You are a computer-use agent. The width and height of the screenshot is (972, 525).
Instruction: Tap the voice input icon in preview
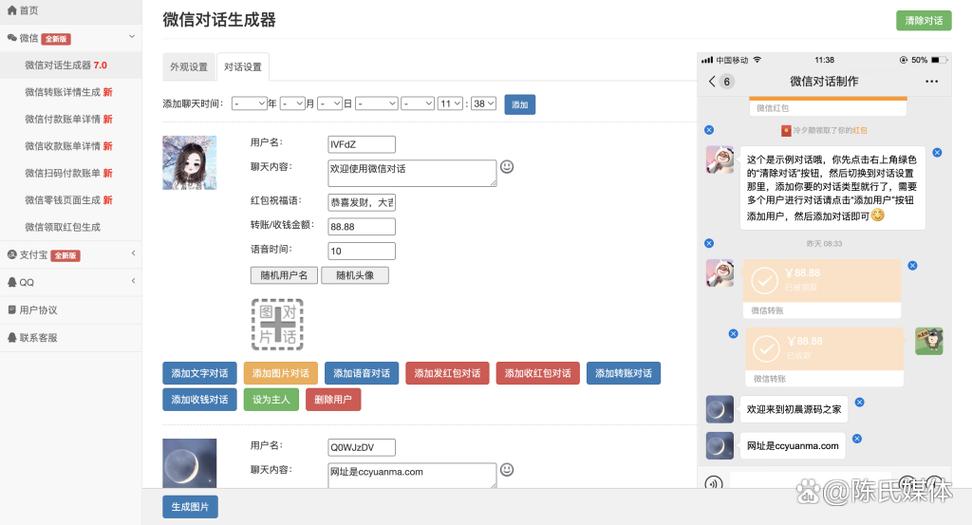714,482
